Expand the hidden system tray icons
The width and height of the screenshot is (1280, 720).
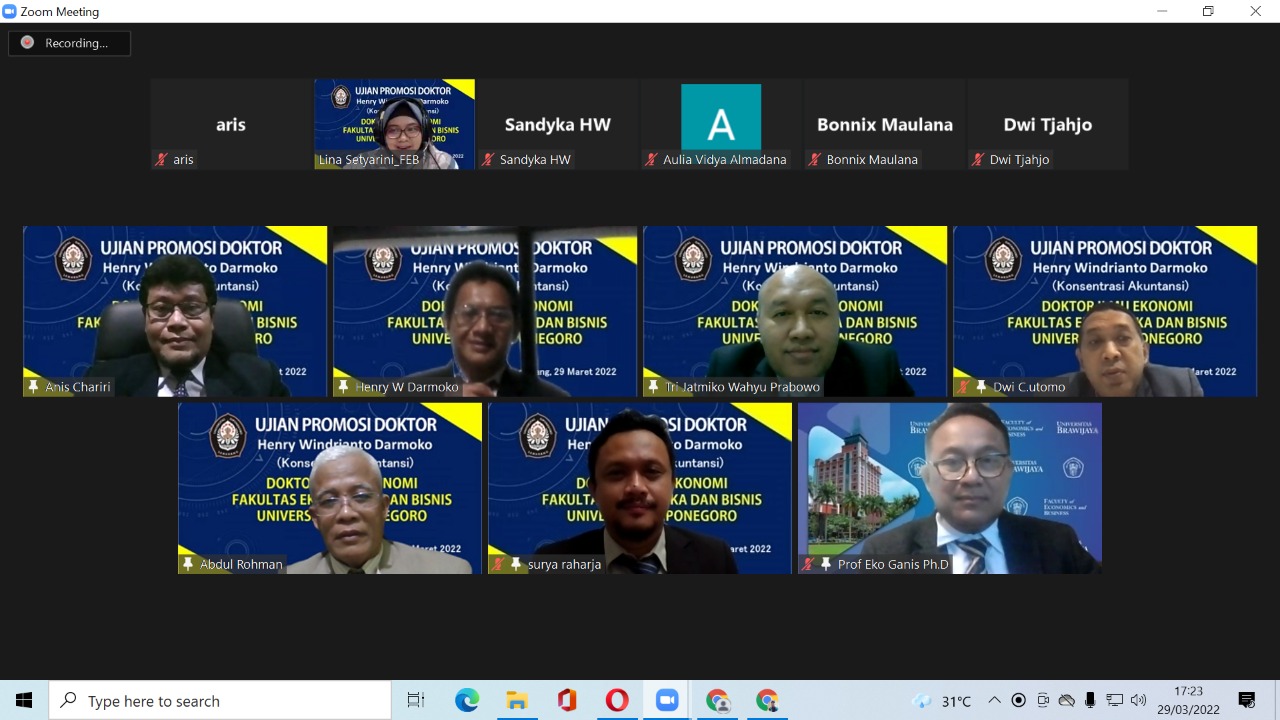tap(994, 701)
